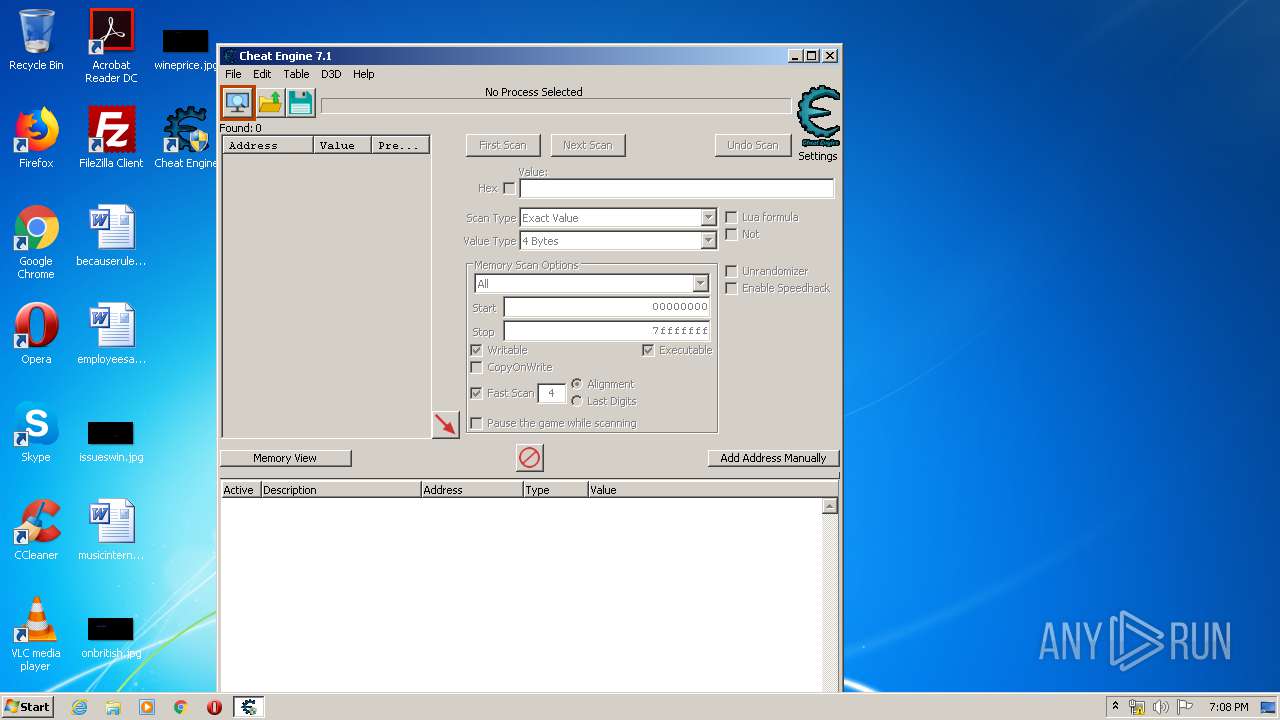Click Chrome icon in taskbar
Viewport: 1280px width, 720px height.
coord(180,707)
